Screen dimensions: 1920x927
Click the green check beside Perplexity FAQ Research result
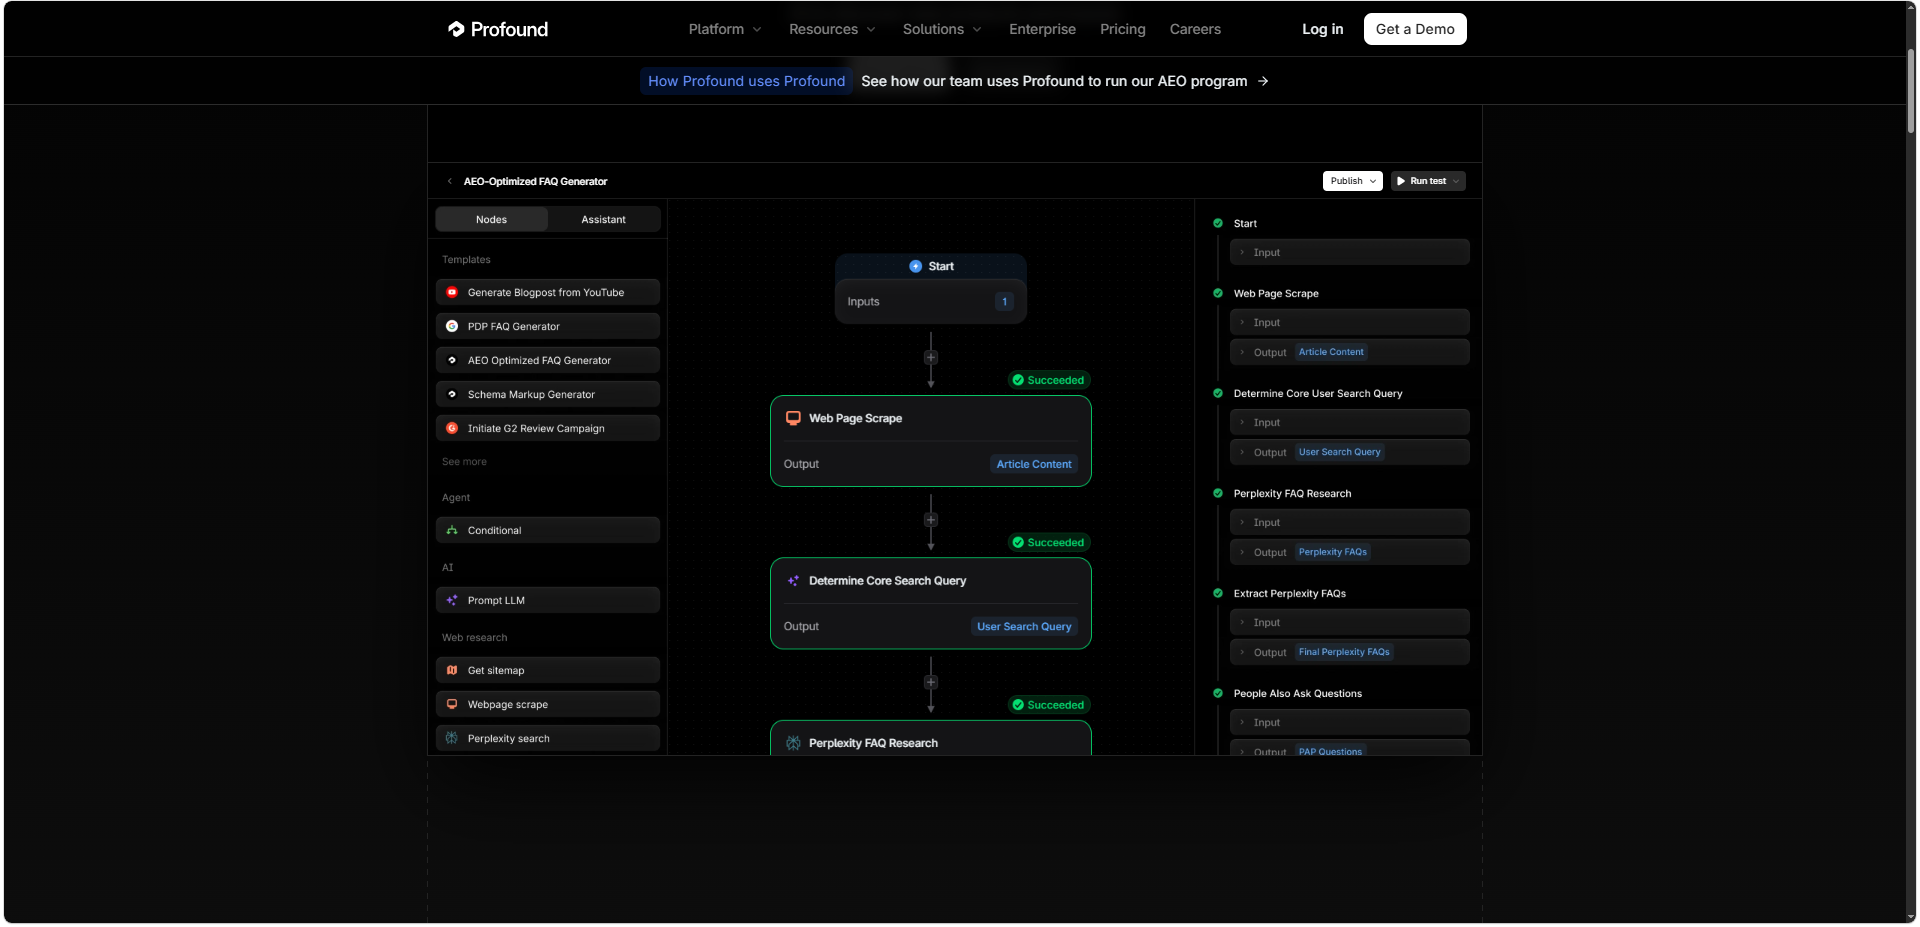coord(1218,493)
